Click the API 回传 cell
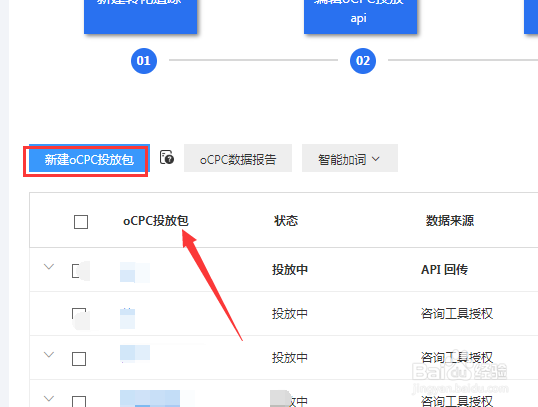538x407 pixels. click(444, 269)
